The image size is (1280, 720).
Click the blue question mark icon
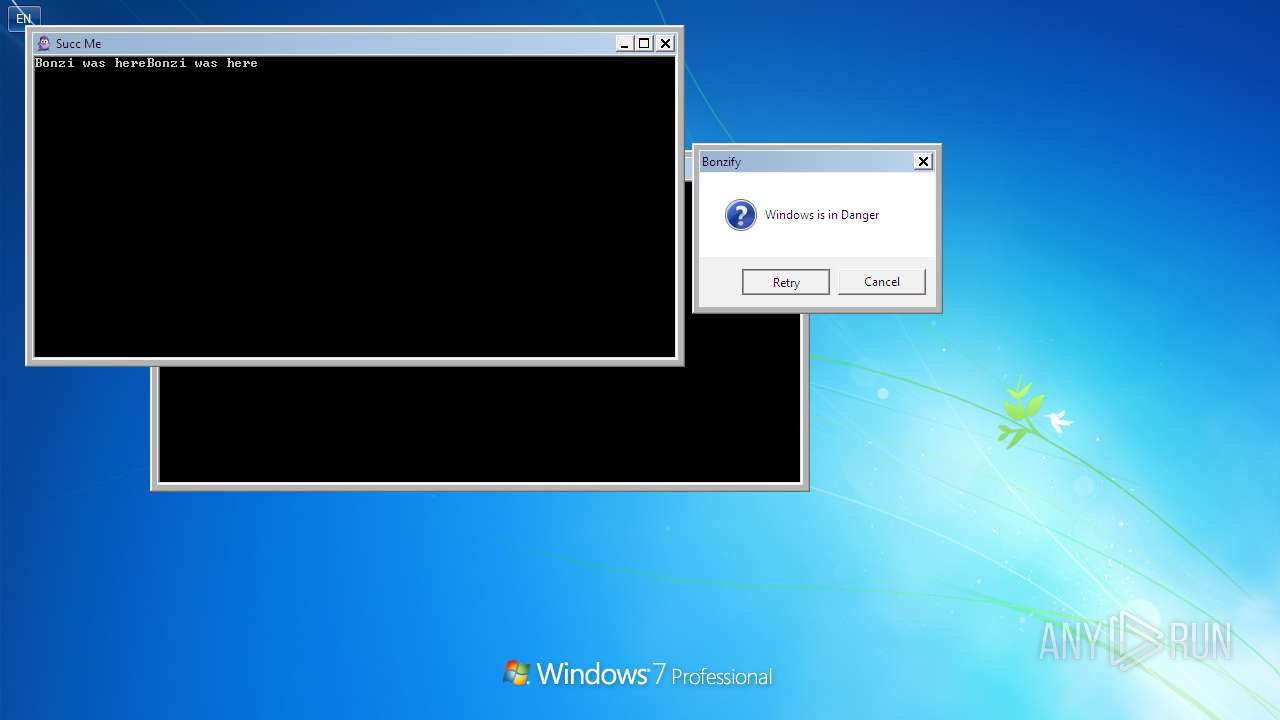[741, 215]
